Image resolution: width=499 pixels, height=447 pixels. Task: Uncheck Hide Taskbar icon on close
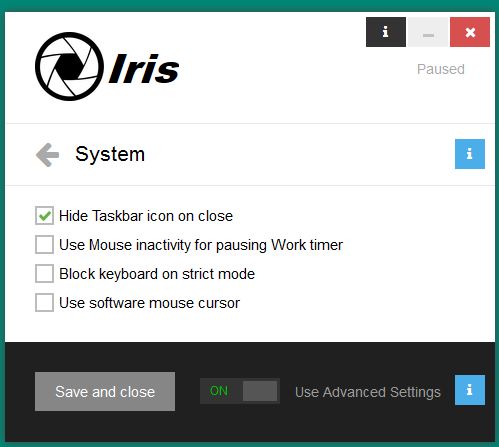pos(44,216)
